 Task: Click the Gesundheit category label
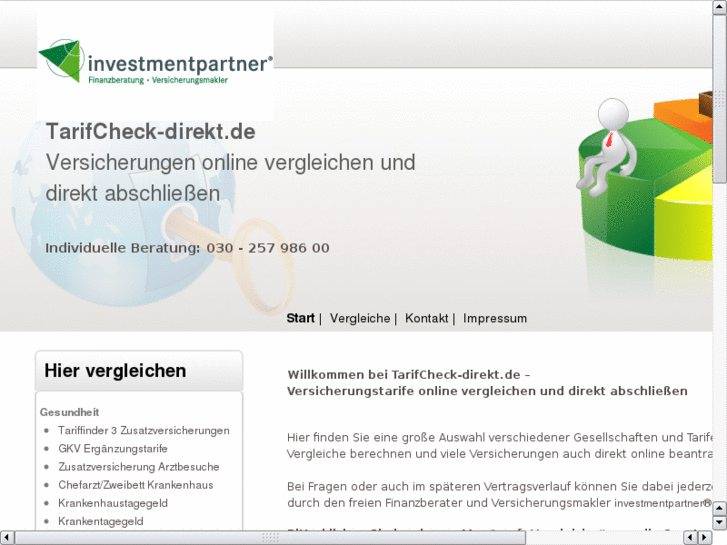[70, 412]
